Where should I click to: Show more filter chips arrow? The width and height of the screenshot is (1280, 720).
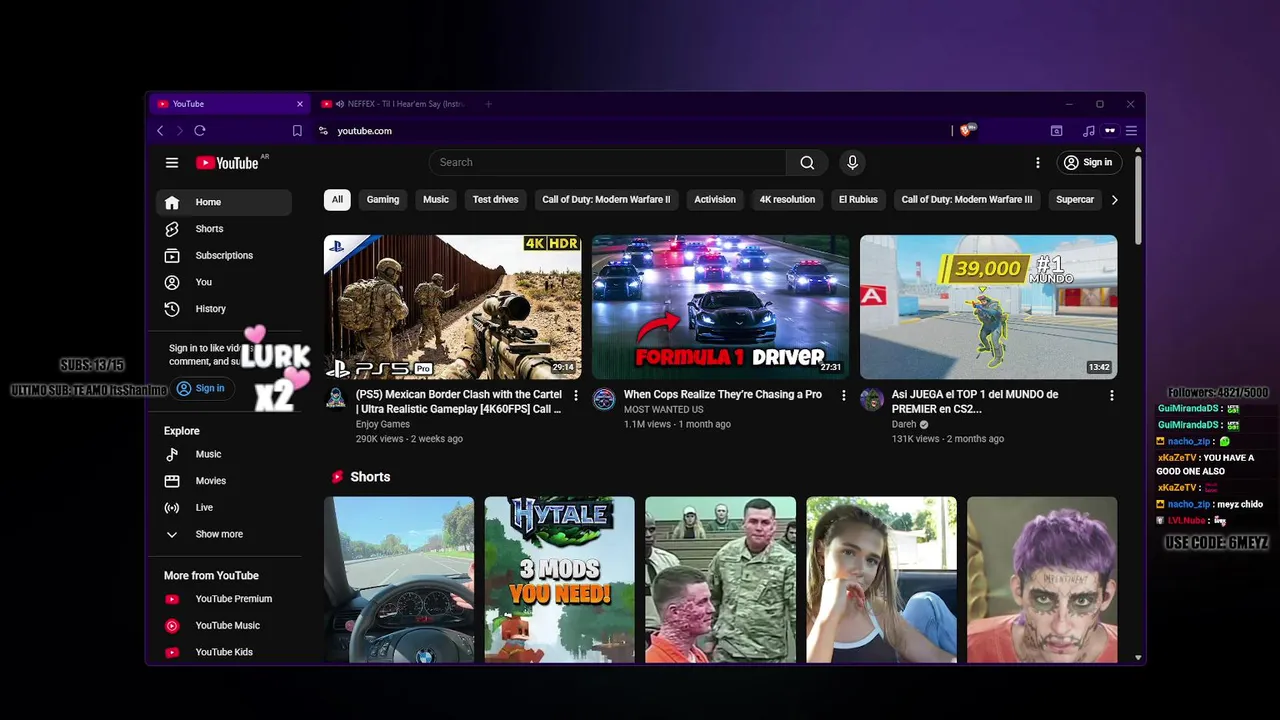(x=1114, y=200)
